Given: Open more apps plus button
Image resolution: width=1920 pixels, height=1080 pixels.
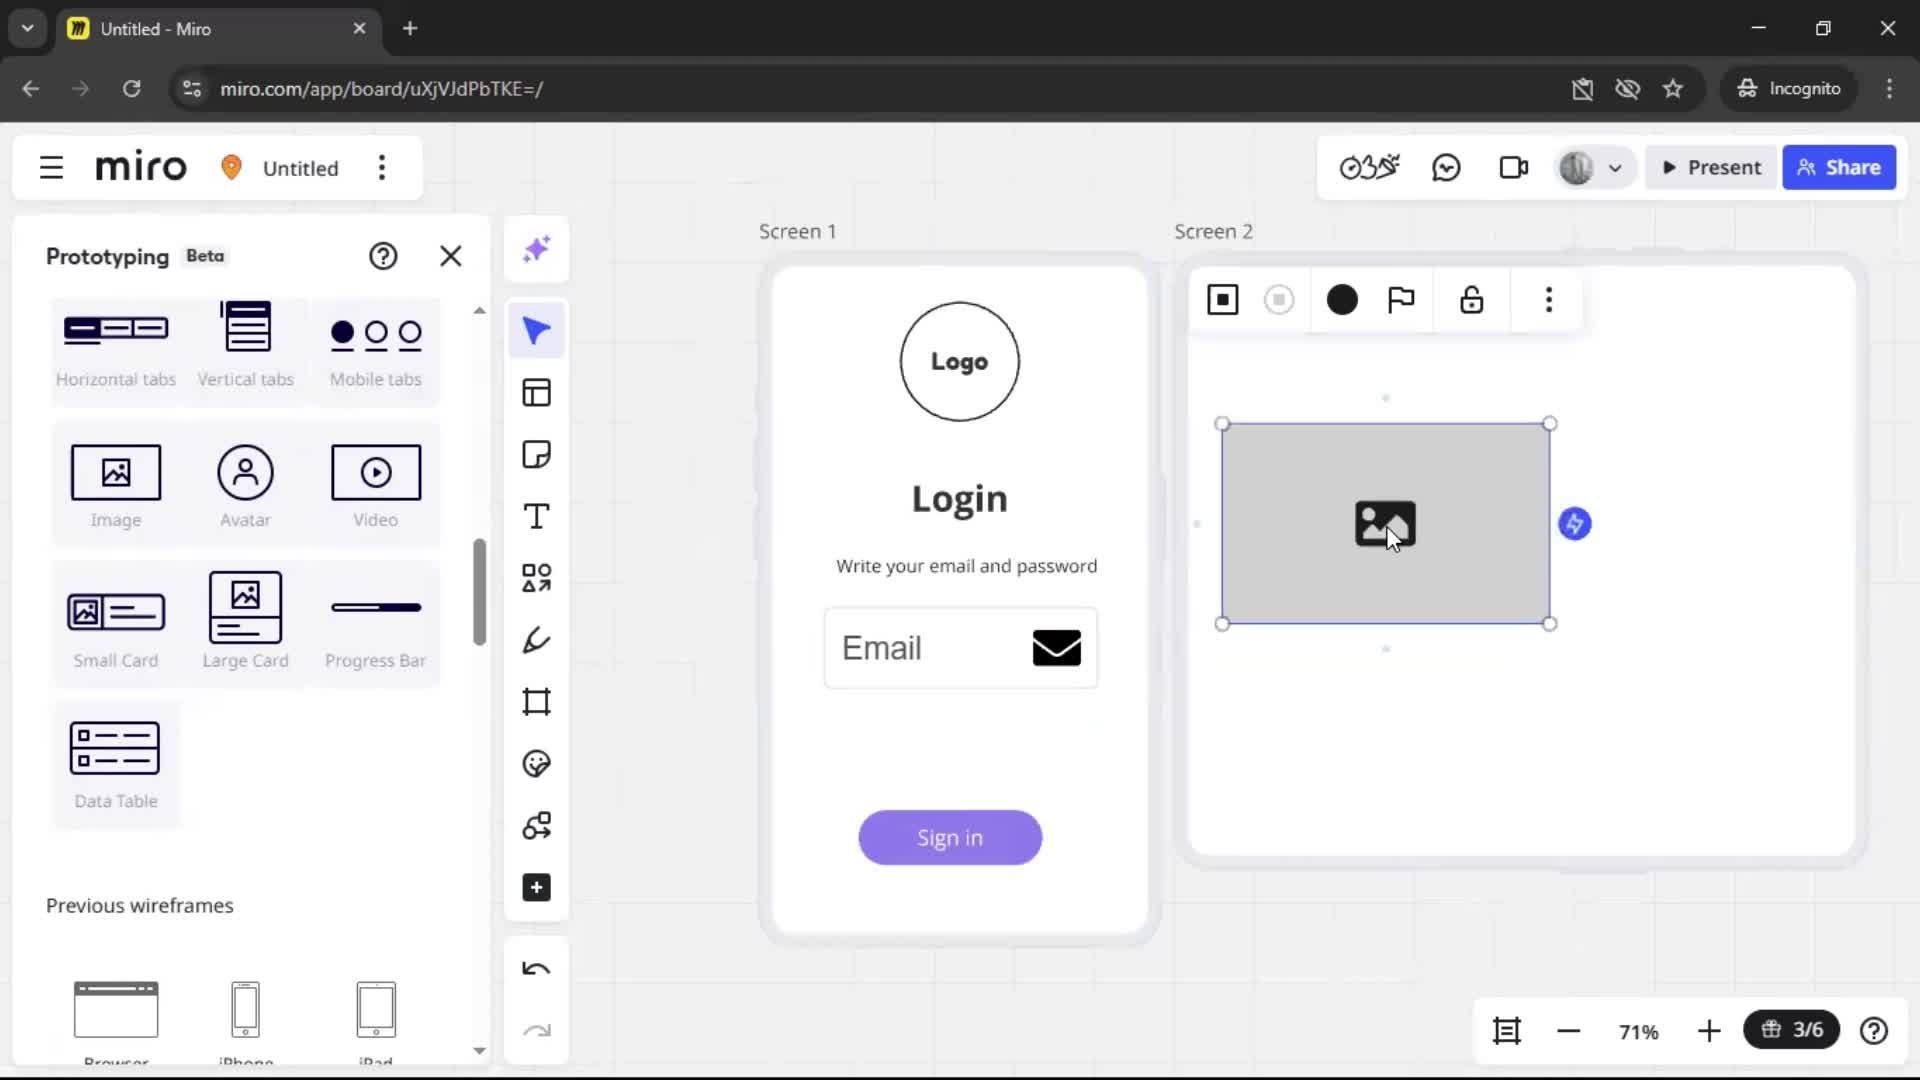Looking at the screenshot, I should 537,888.
